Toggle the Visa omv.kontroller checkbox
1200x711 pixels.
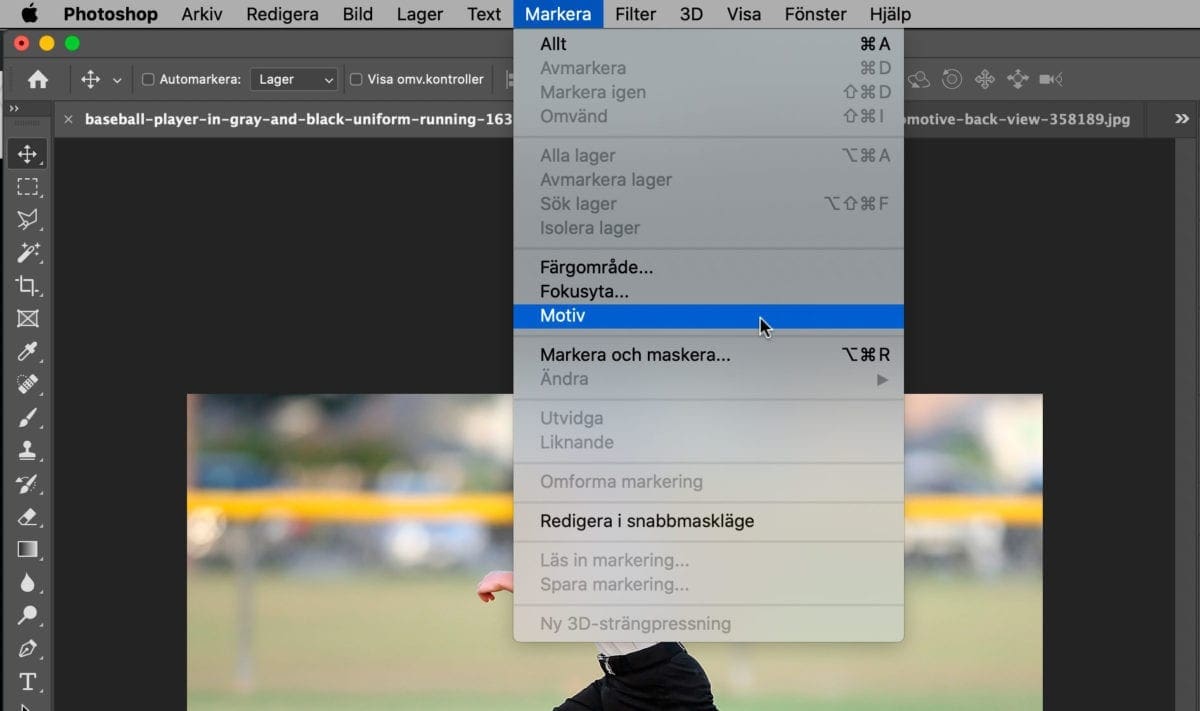coord(356,80)
